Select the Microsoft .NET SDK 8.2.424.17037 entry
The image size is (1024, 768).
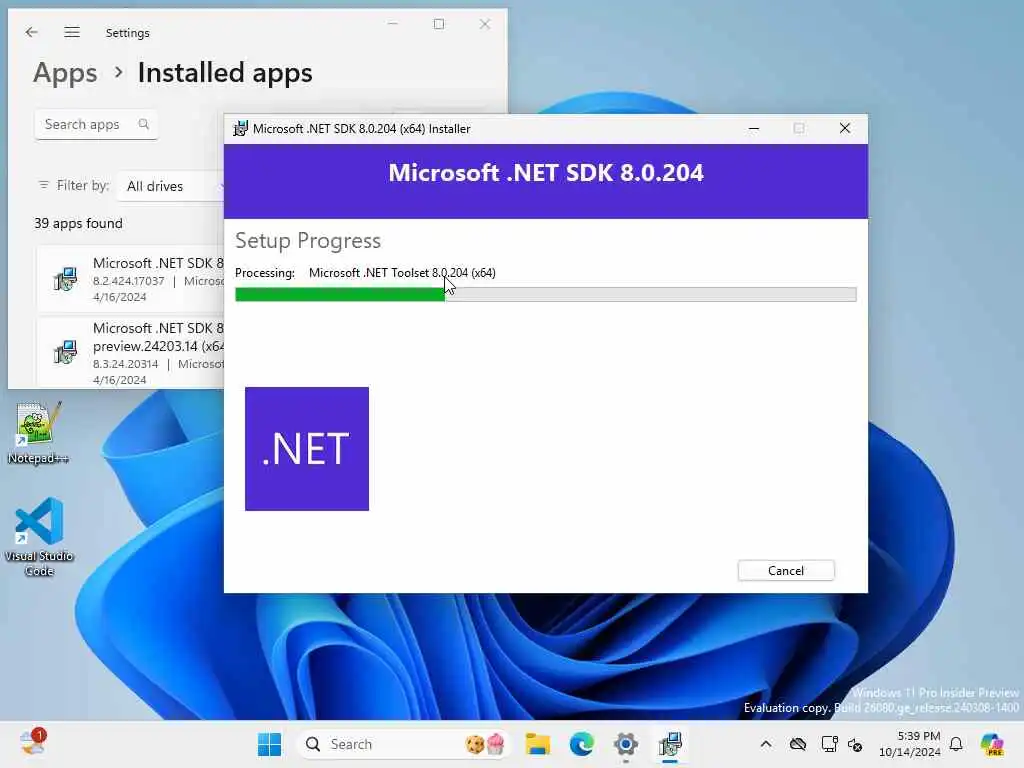131,279
